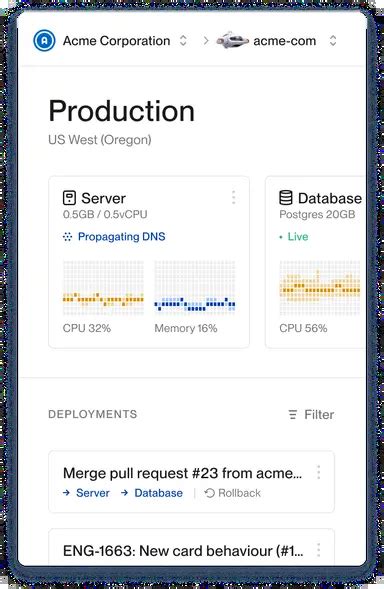The image size is (384, 589).
Task: Click the Rollback circular arrow icon
Action: point(209,493)
